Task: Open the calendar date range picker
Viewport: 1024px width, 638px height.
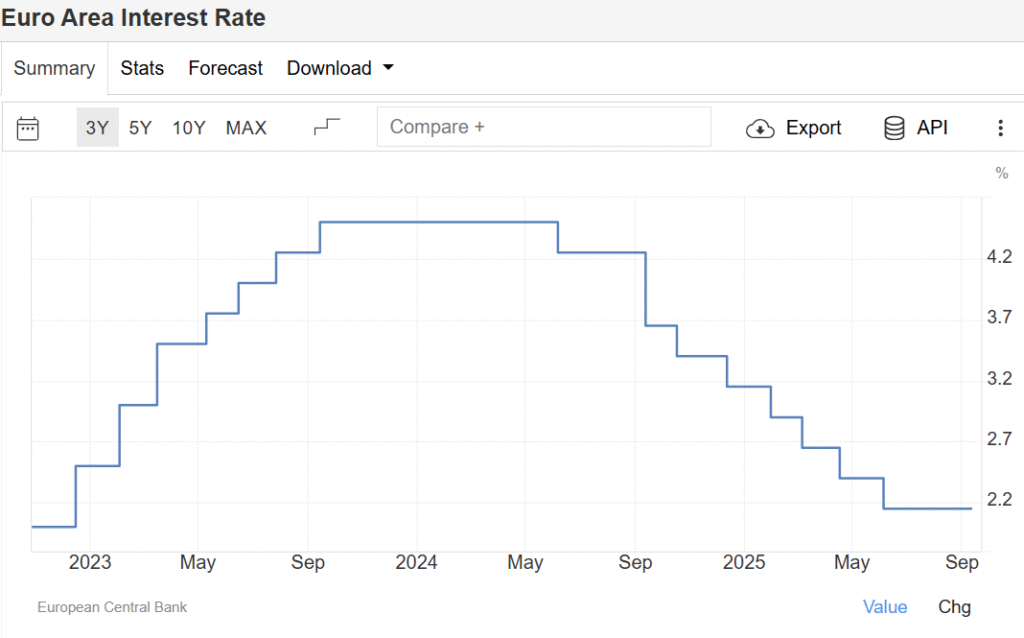Action: [28, 128]
